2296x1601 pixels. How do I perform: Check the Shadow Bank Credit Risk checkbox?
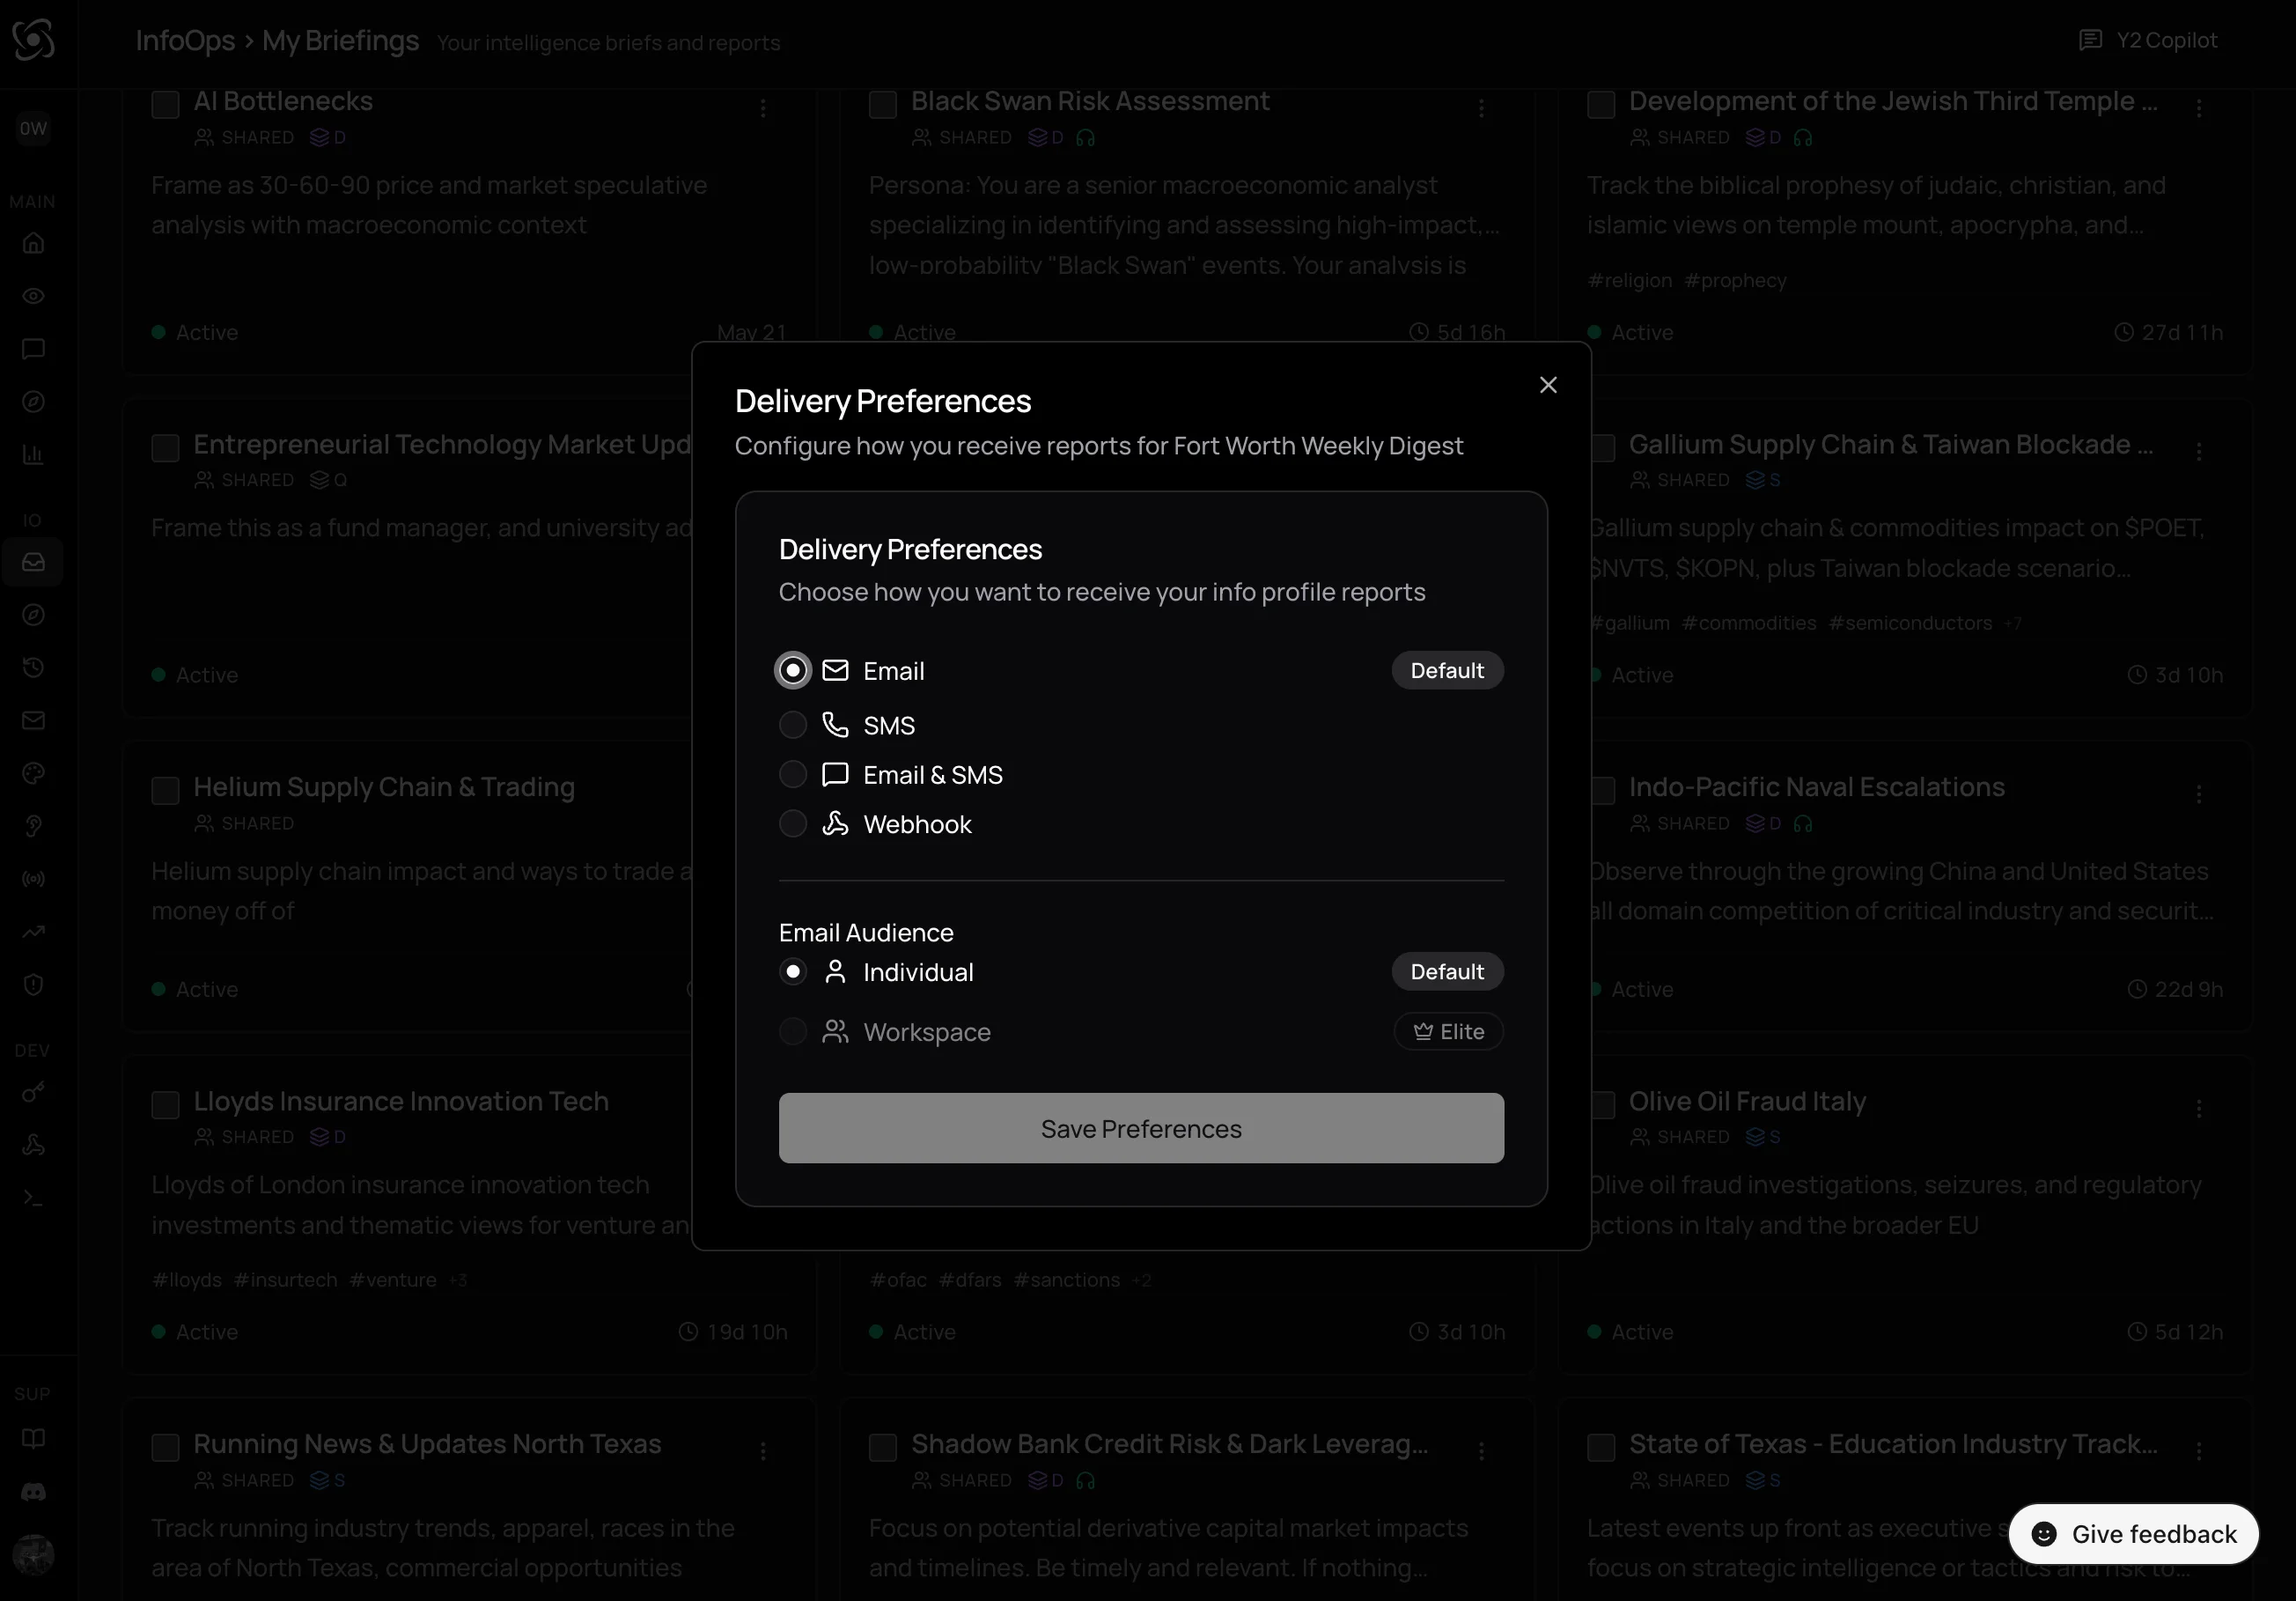point(883,1447)
